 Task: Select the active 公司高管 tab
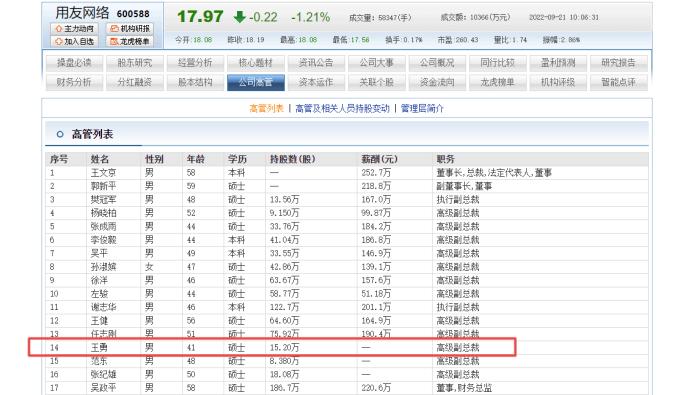(256, 83)
